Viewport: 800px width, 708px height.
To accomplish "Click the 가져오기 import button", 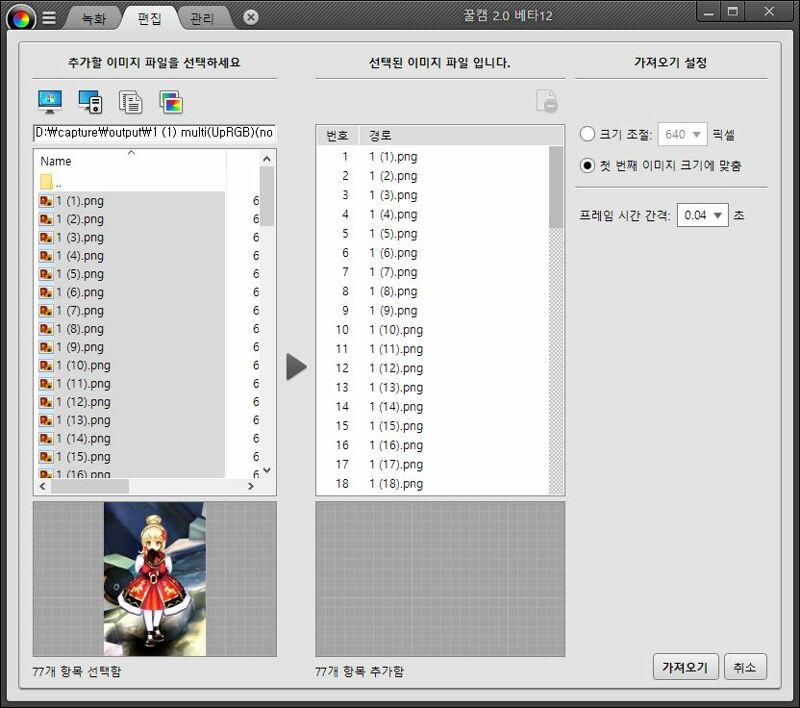I will 685,667.
